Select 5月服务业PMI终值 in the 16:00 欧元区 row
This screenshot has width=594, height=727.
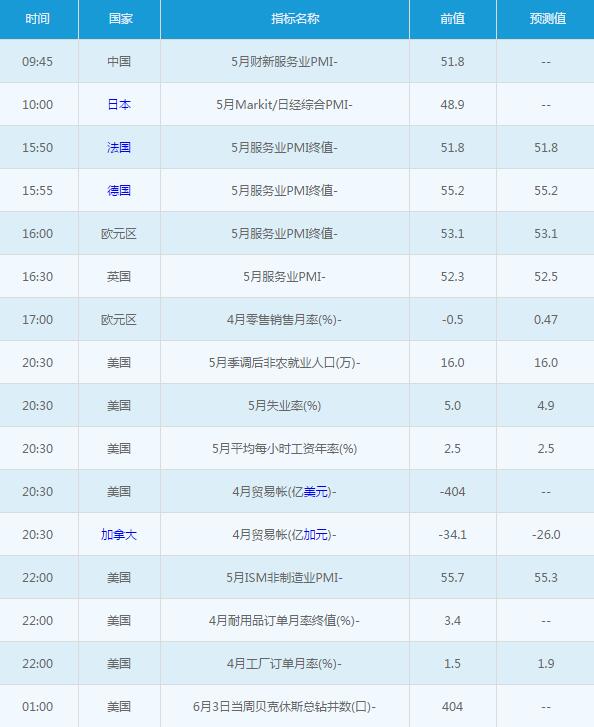pos(284,234)
